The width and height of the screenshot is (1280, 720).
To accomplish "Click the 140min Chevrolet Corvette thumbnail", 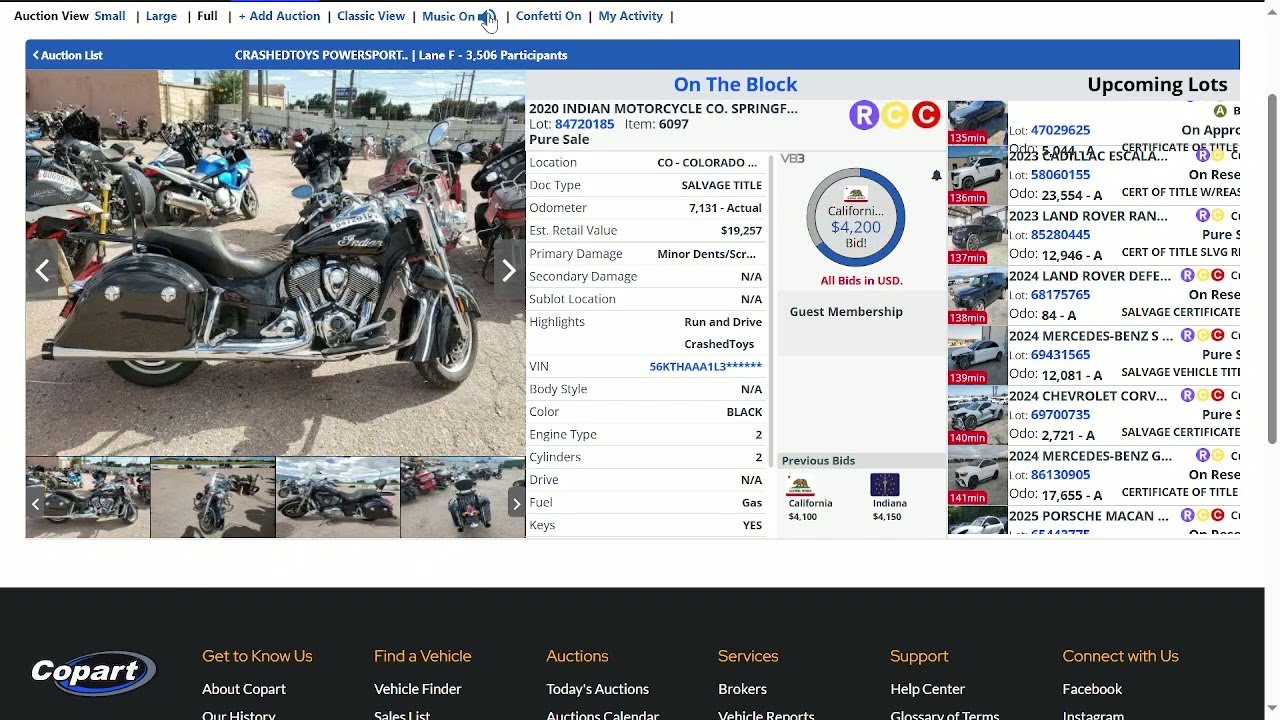I will [977, 415].
